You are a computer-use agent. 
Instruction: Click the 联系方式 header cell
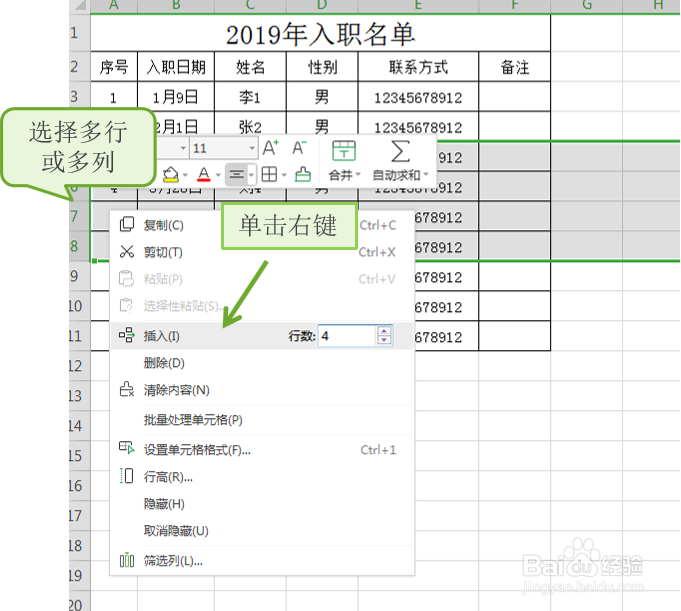(x=418, y=66)
